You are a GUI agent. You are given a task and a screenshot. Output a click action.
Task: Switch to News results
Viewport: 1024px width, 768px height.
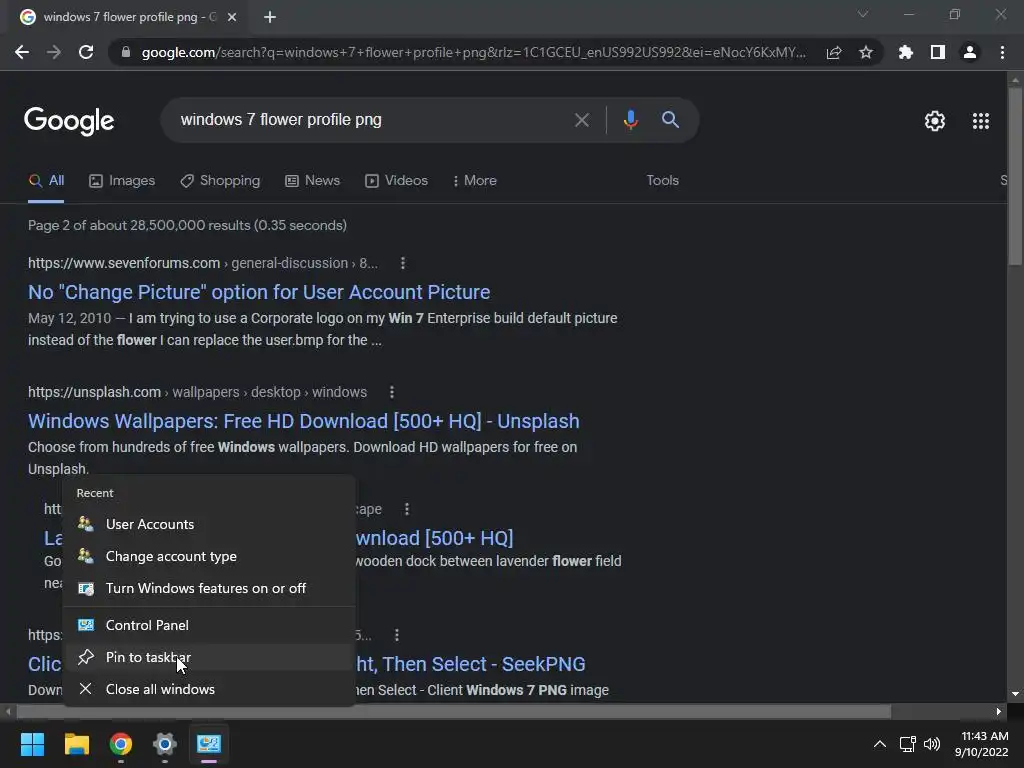[x=313, y=181]
